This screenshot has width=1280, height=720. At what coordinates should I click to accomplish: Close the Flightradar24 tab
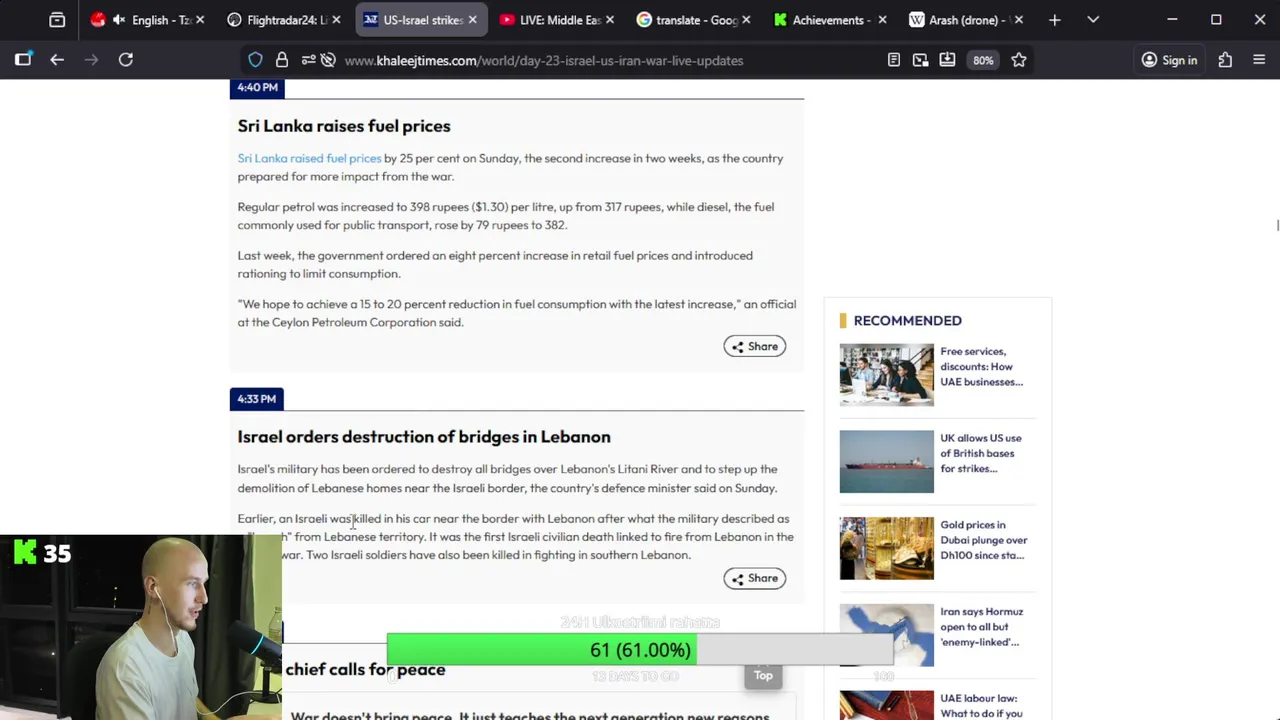click(x=336, y=20)
